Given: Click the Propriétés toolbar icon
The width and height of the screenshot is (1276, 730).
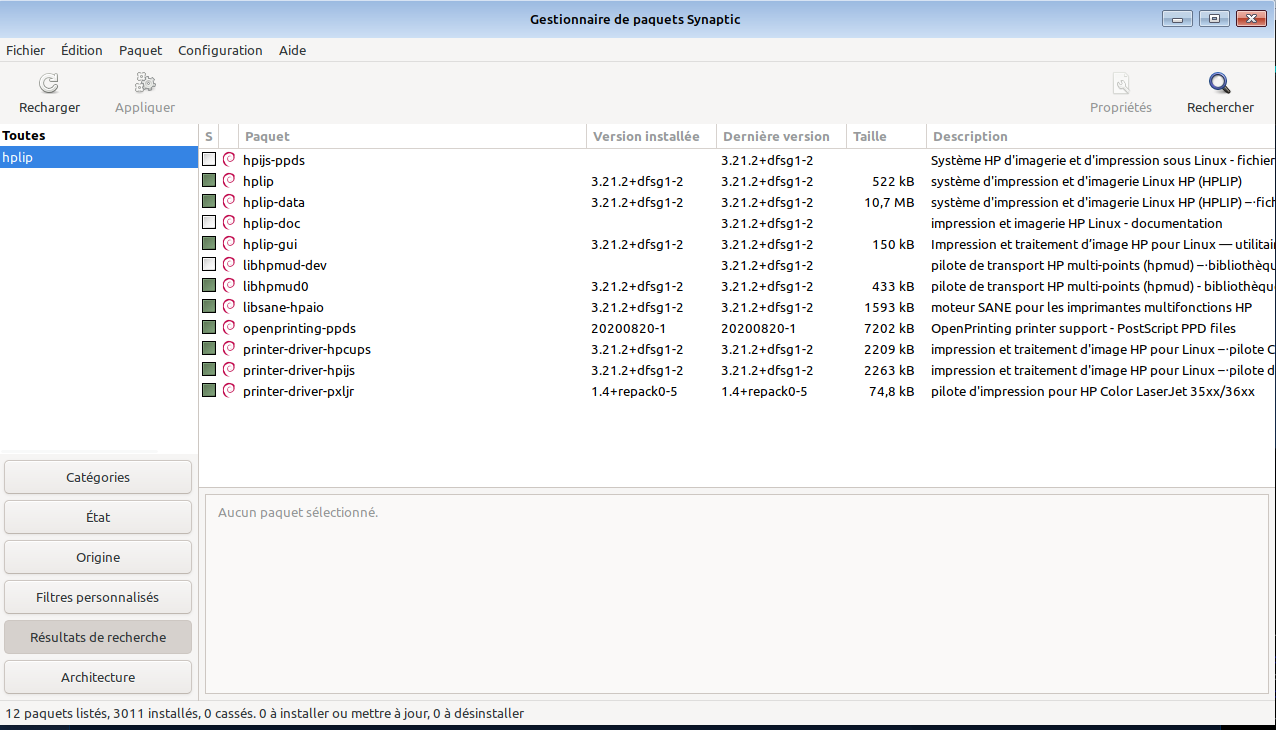Looking at the screenshot, I should 1120,84.
